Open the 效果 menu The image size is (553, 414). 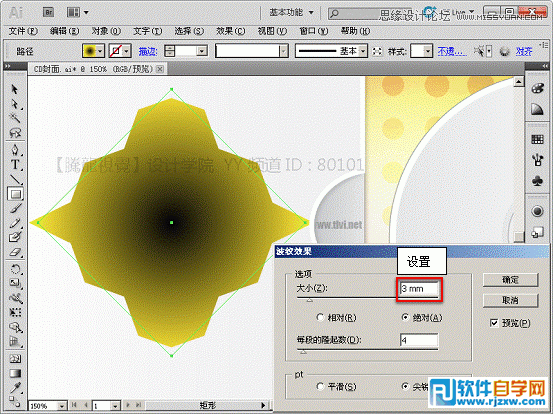(x=230, y=31)
